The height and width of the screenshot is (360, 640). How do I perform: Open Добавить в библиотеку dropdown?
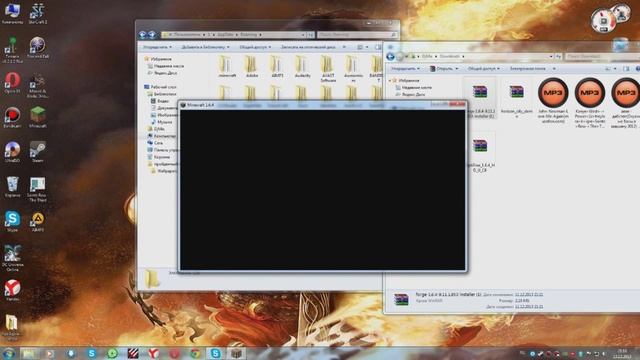pyautogui.click(x=205, y=47)
